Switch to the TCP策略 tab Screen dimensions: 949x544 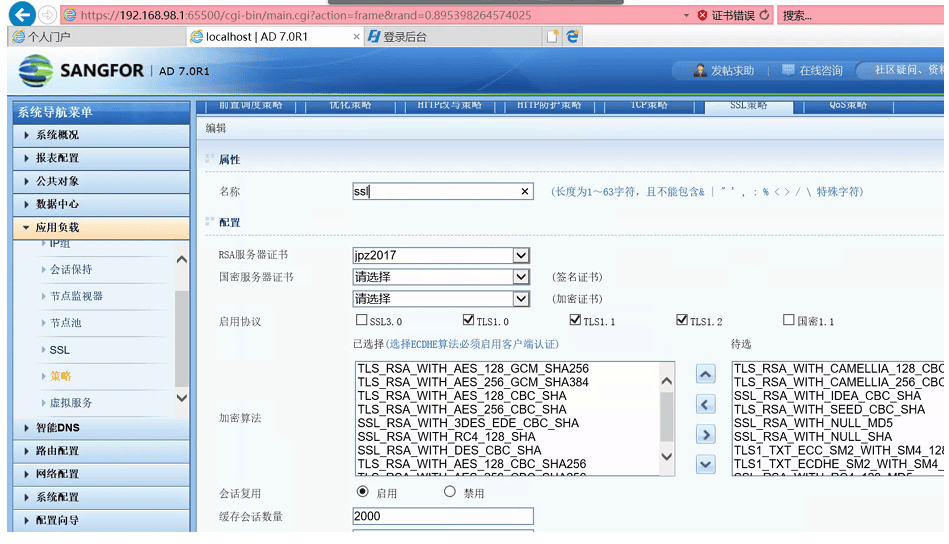[x=649, y=107]
